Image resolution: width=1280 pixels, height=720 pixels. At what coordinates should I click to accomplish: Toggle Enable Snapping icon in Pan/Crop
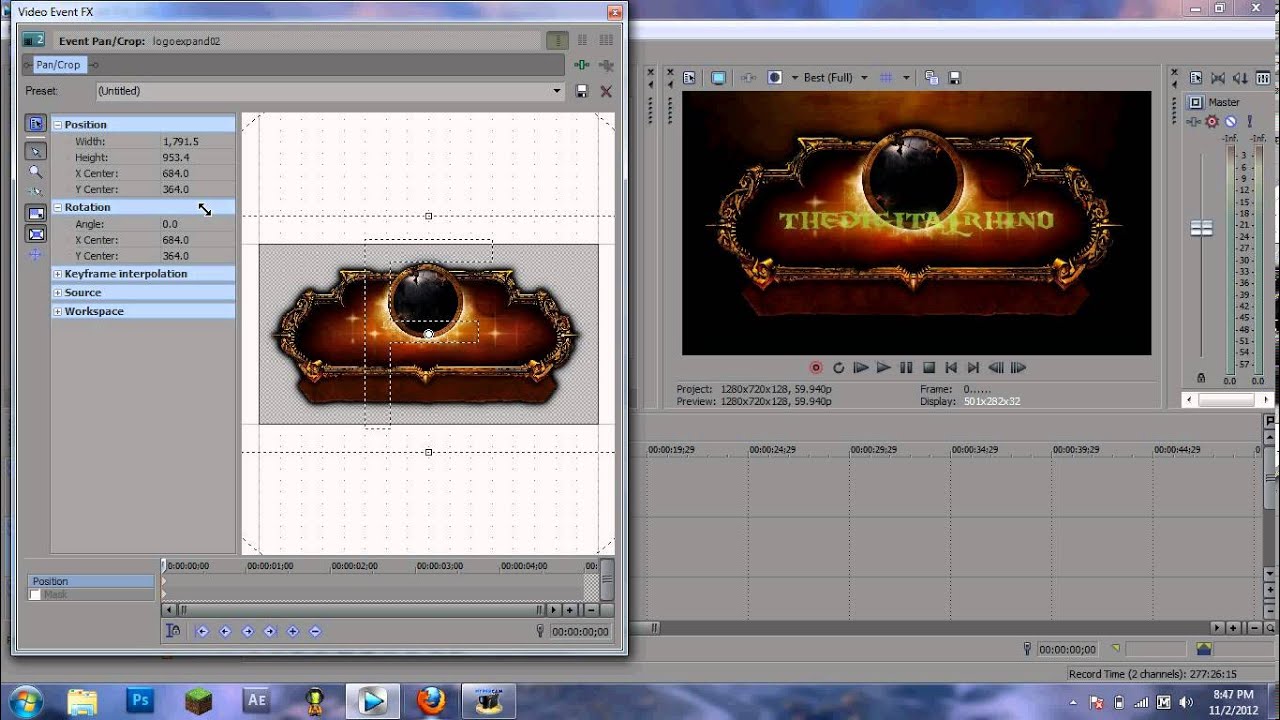click(x=36, y=191)
